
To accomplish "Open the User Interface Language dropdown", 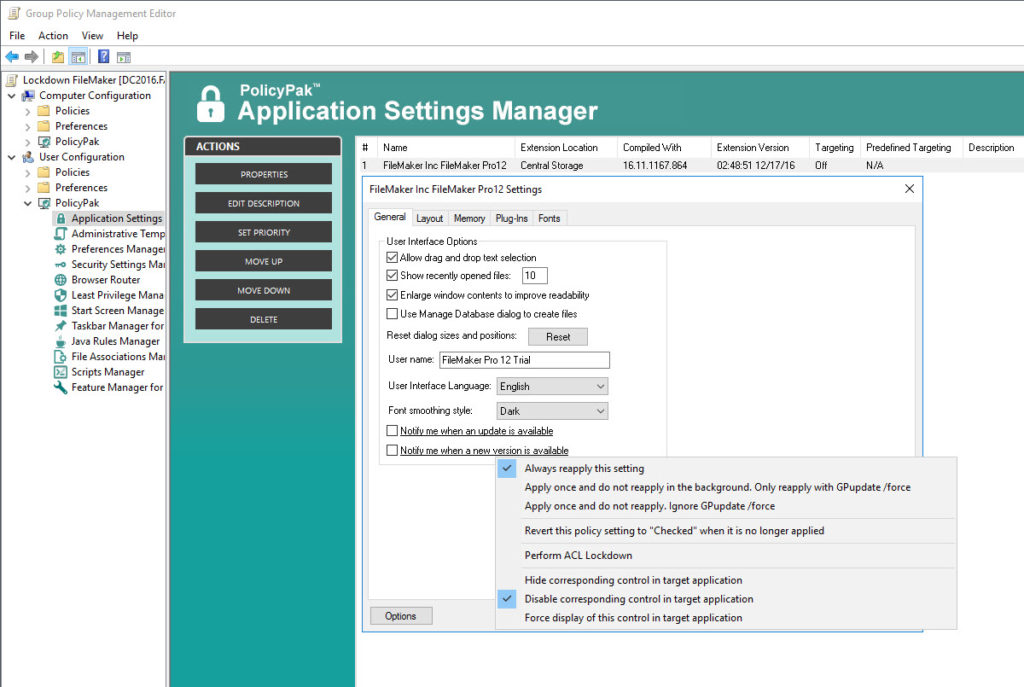I will pos(552,387).
